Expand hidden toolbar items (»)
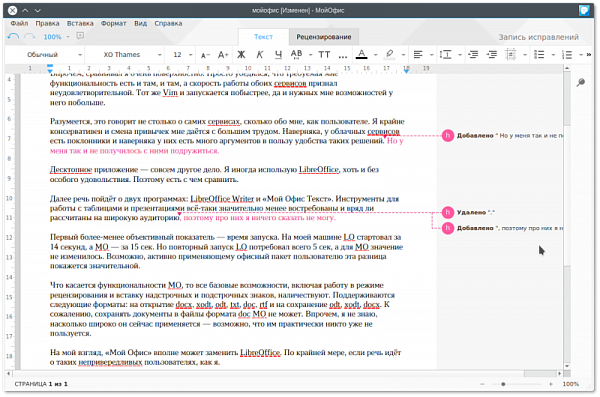This screenshot has height=397, width=600. tap(589, 55)
